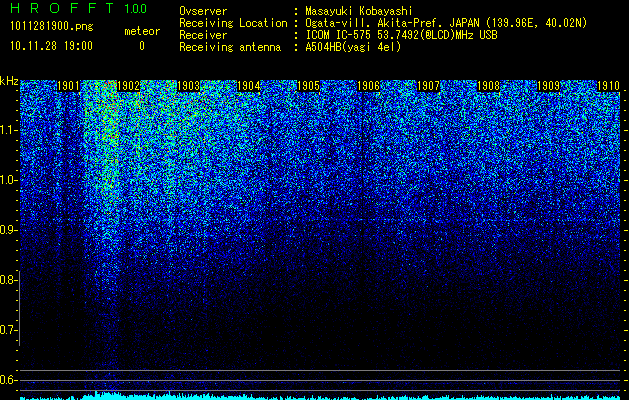
Task: Click the Receiver field label
Action: pos(203,35)
